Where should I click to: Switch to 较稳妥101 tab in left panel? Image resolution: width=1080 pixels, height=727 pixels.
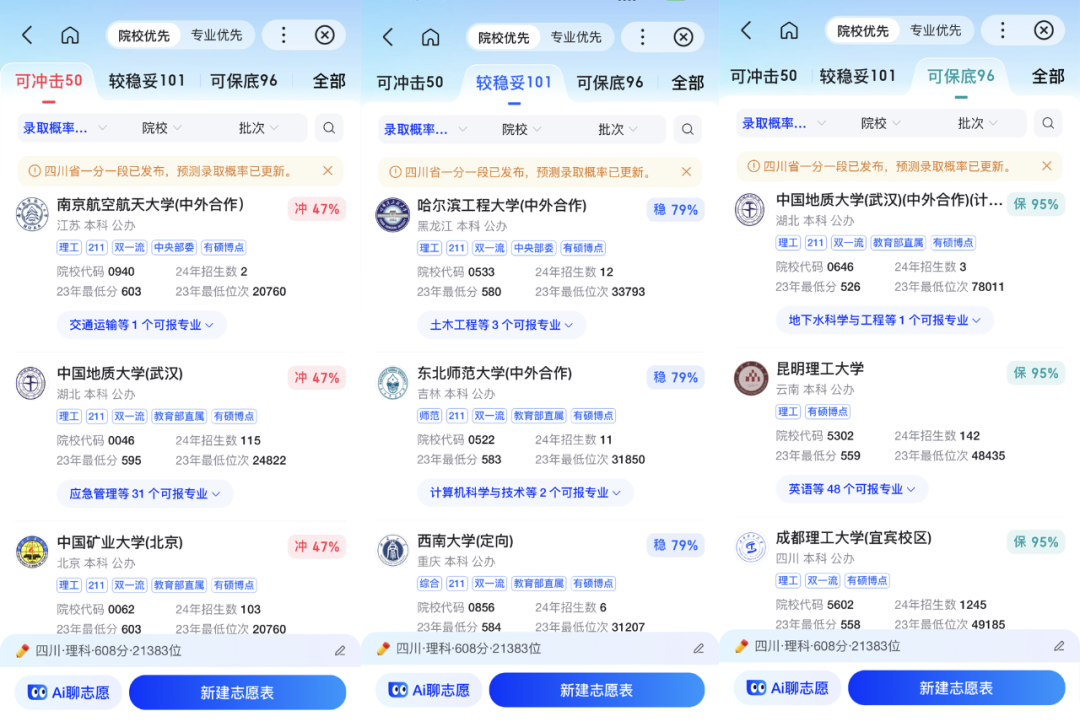tap(147, 81)
